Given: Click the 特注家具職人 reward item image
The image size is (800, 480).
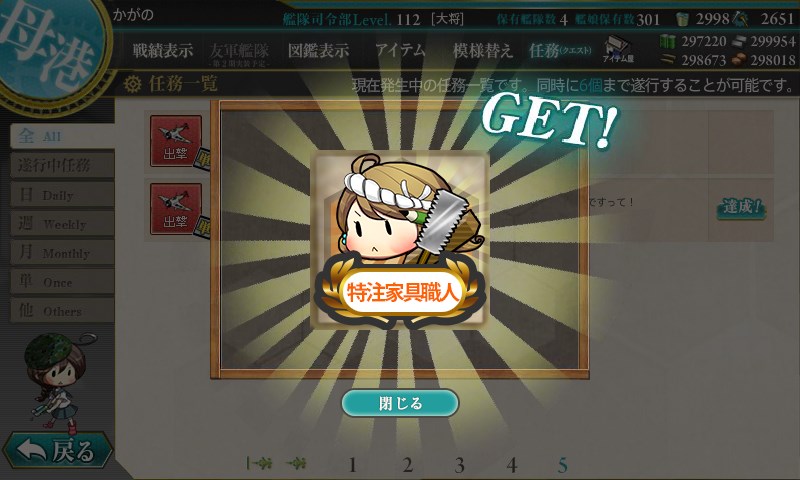Looking at the screenshot, I should (400, 240).
